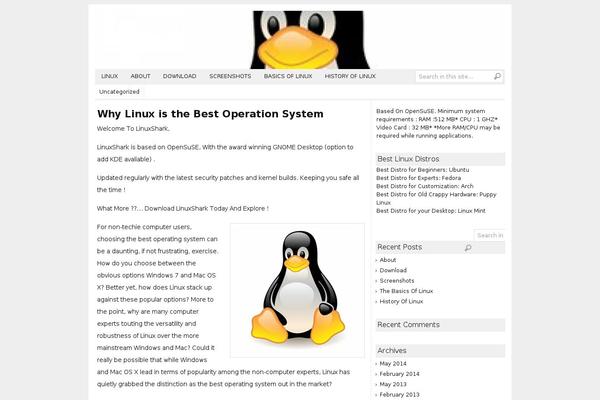Click 'Best Distro for Beginners: Ubuntu' text

point(422,170)
